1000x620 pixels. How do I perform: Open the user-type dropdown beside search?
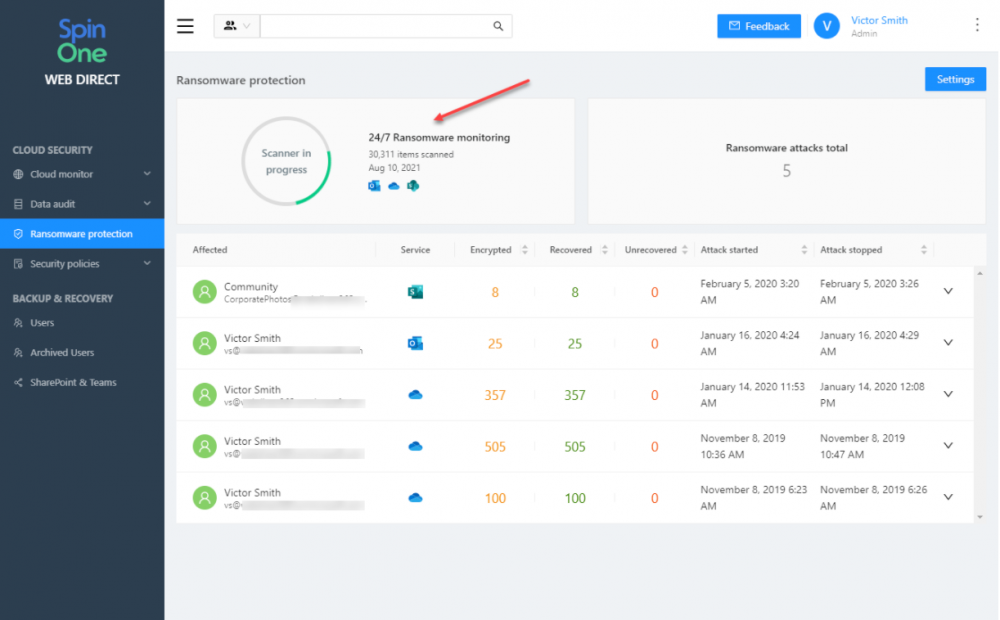tap(237, 26)
